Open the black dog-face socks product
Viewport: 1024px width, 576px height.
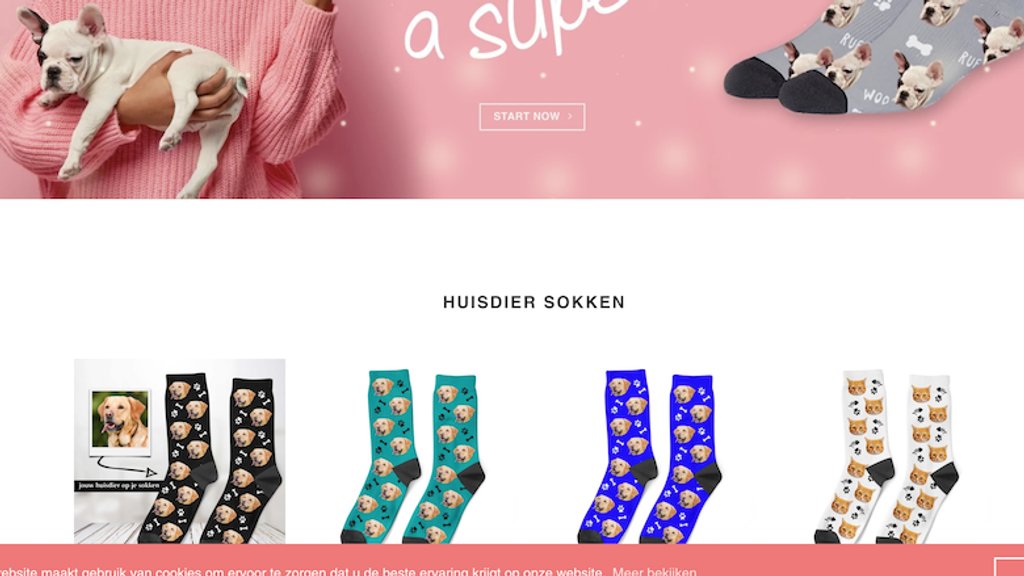(180, 451)
